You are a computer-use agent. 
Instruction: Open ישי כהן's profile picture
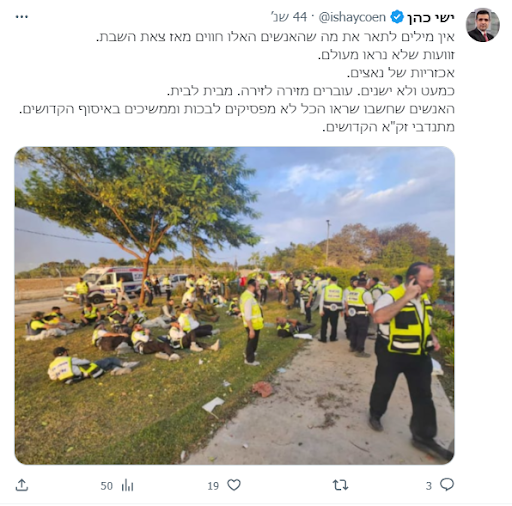coord(482,25)
